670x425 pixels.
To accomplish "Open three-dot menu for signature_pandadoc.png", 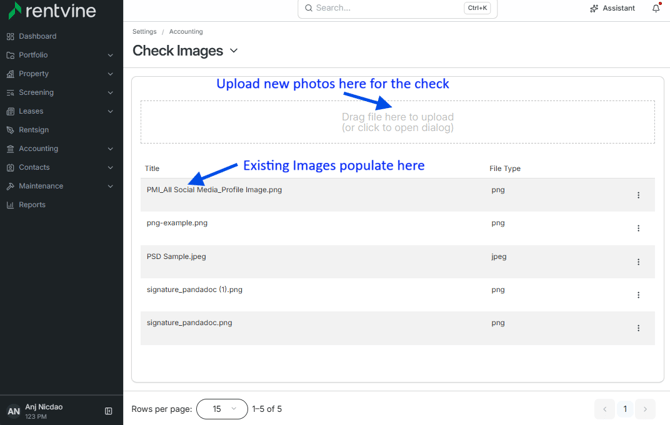I will tap(638, 328).
